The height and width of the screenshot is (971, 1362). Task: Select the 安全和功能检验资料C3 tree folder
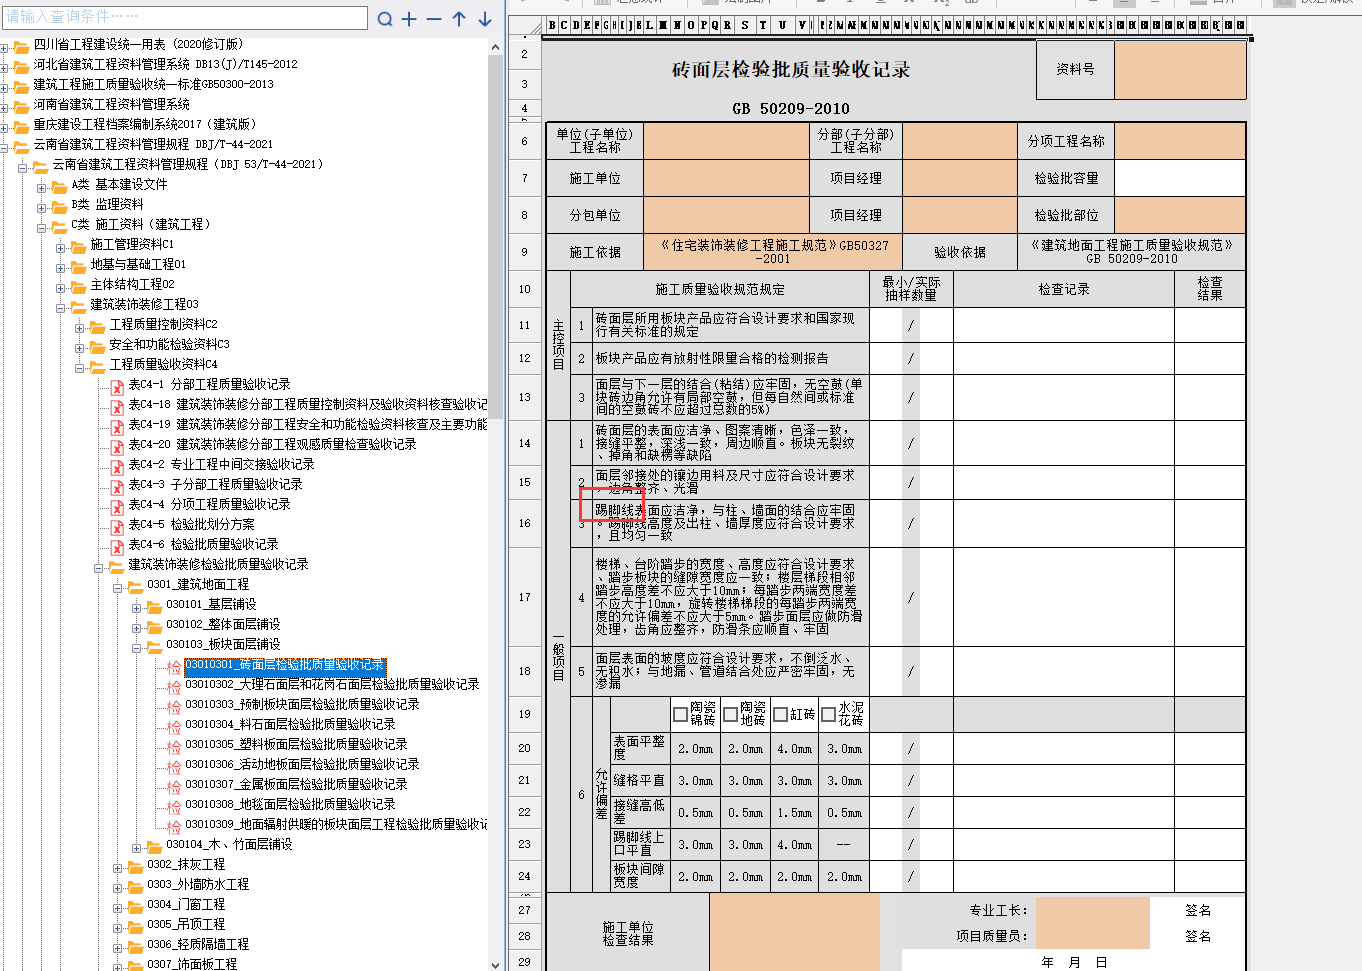pyautogui.click(x=169, y=344)
